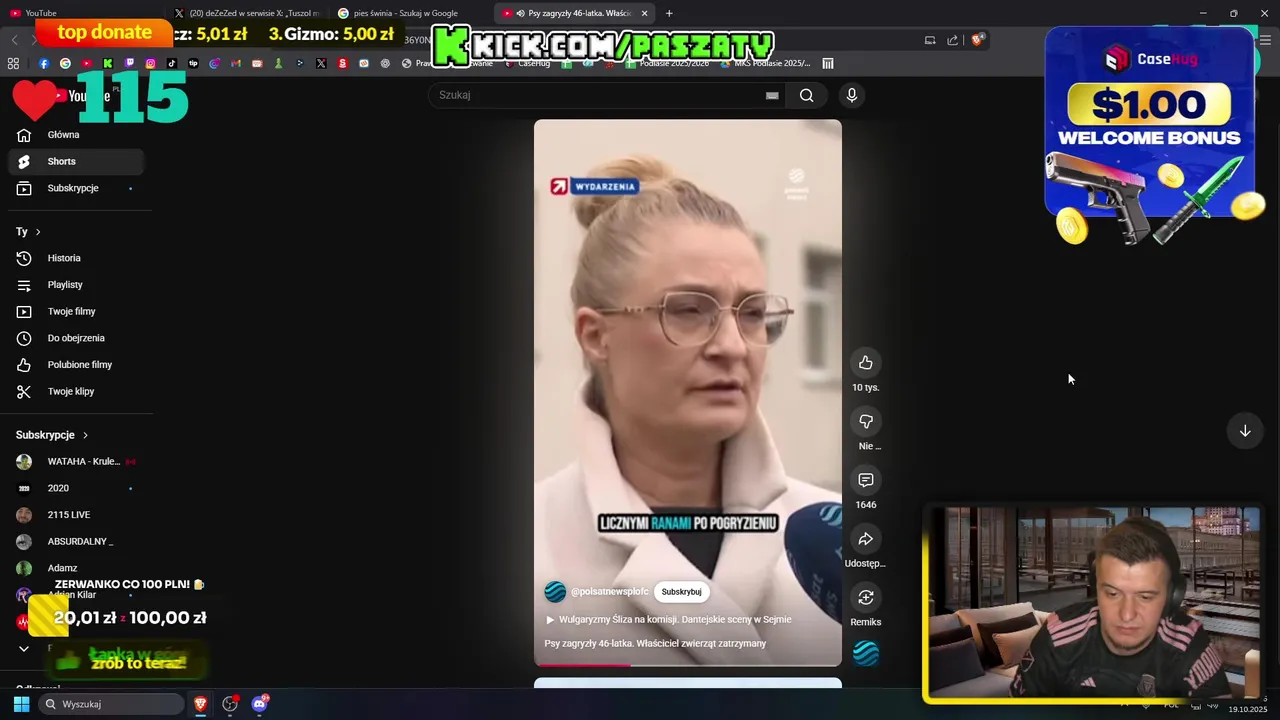Open @polsatnewsplofc channel name
The height and width of the screenshot is (720, 1280).
point(609,592)
